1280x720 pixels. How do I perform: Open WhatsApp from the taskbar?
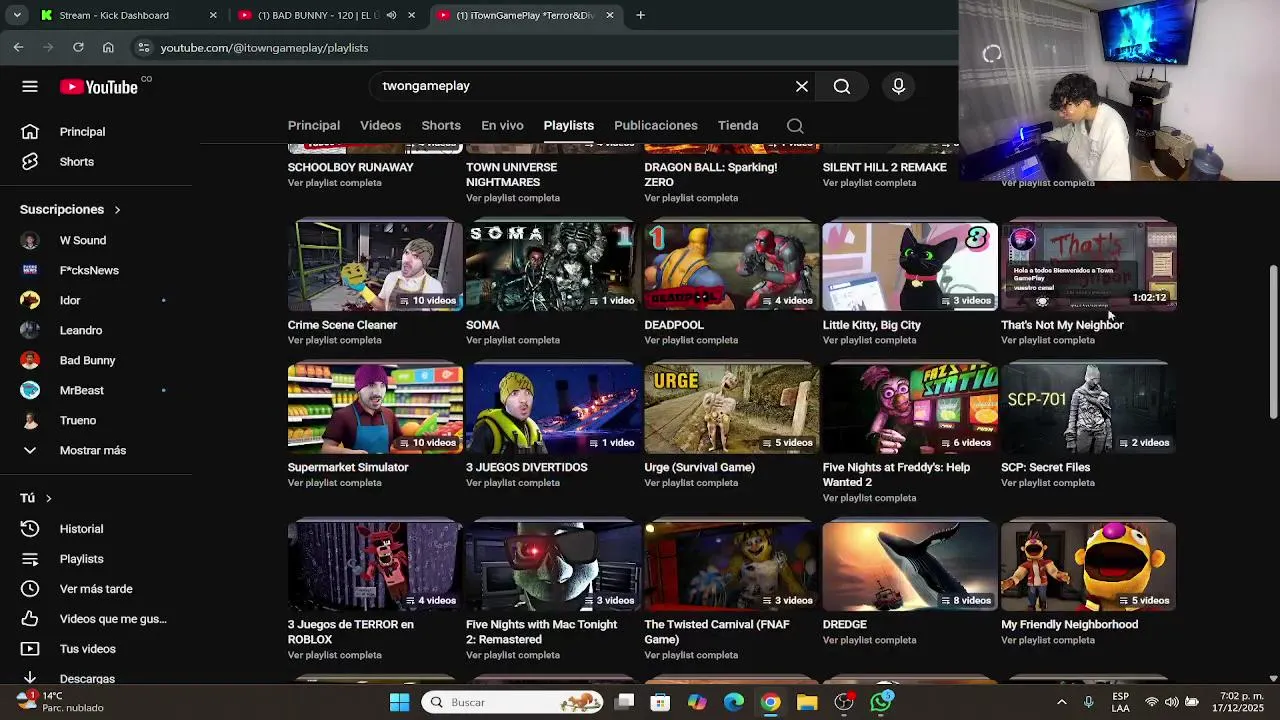coord(881,702)
